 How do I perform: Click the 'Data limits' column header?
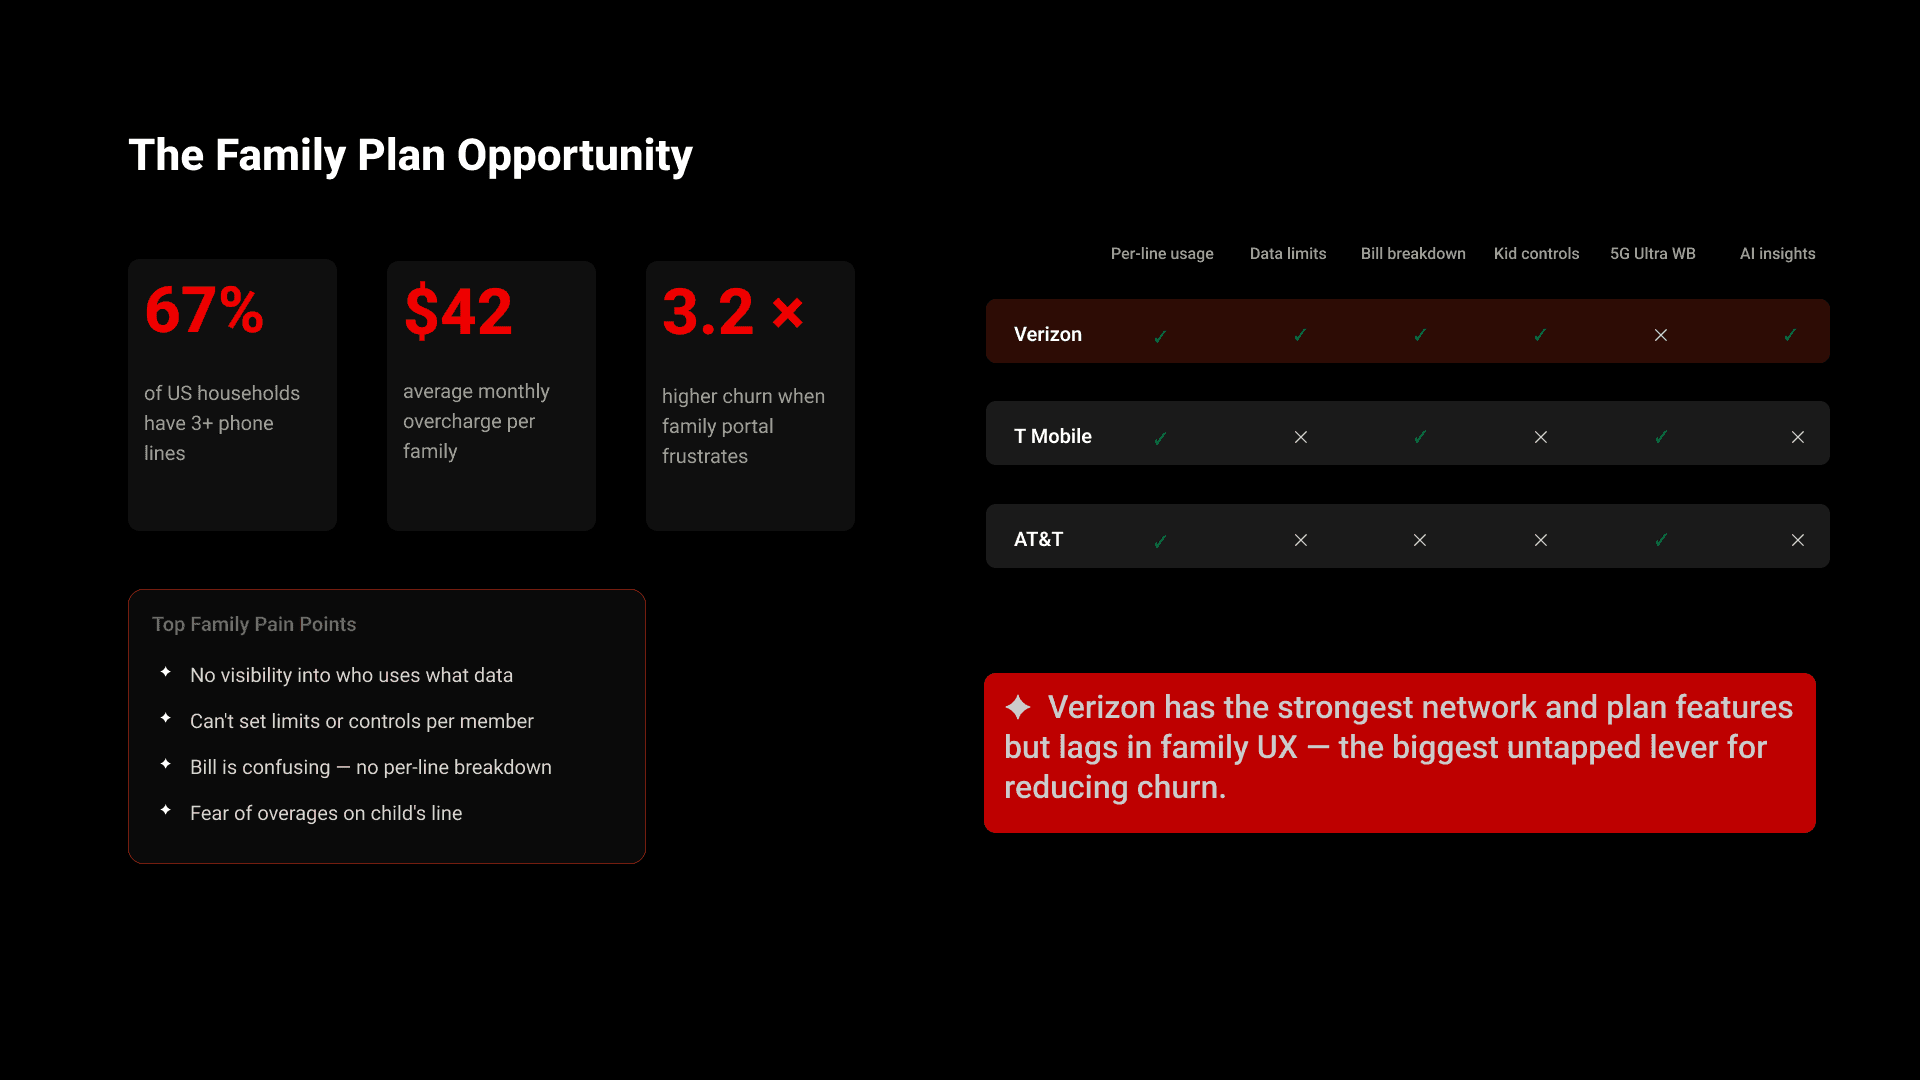click(x=1288, y=254)
